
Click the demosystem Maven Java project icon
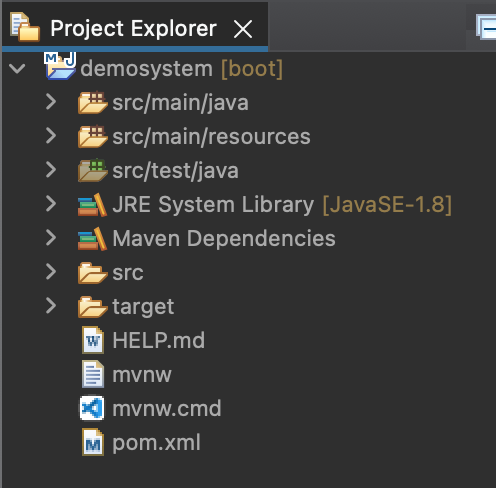click(60, 66)
